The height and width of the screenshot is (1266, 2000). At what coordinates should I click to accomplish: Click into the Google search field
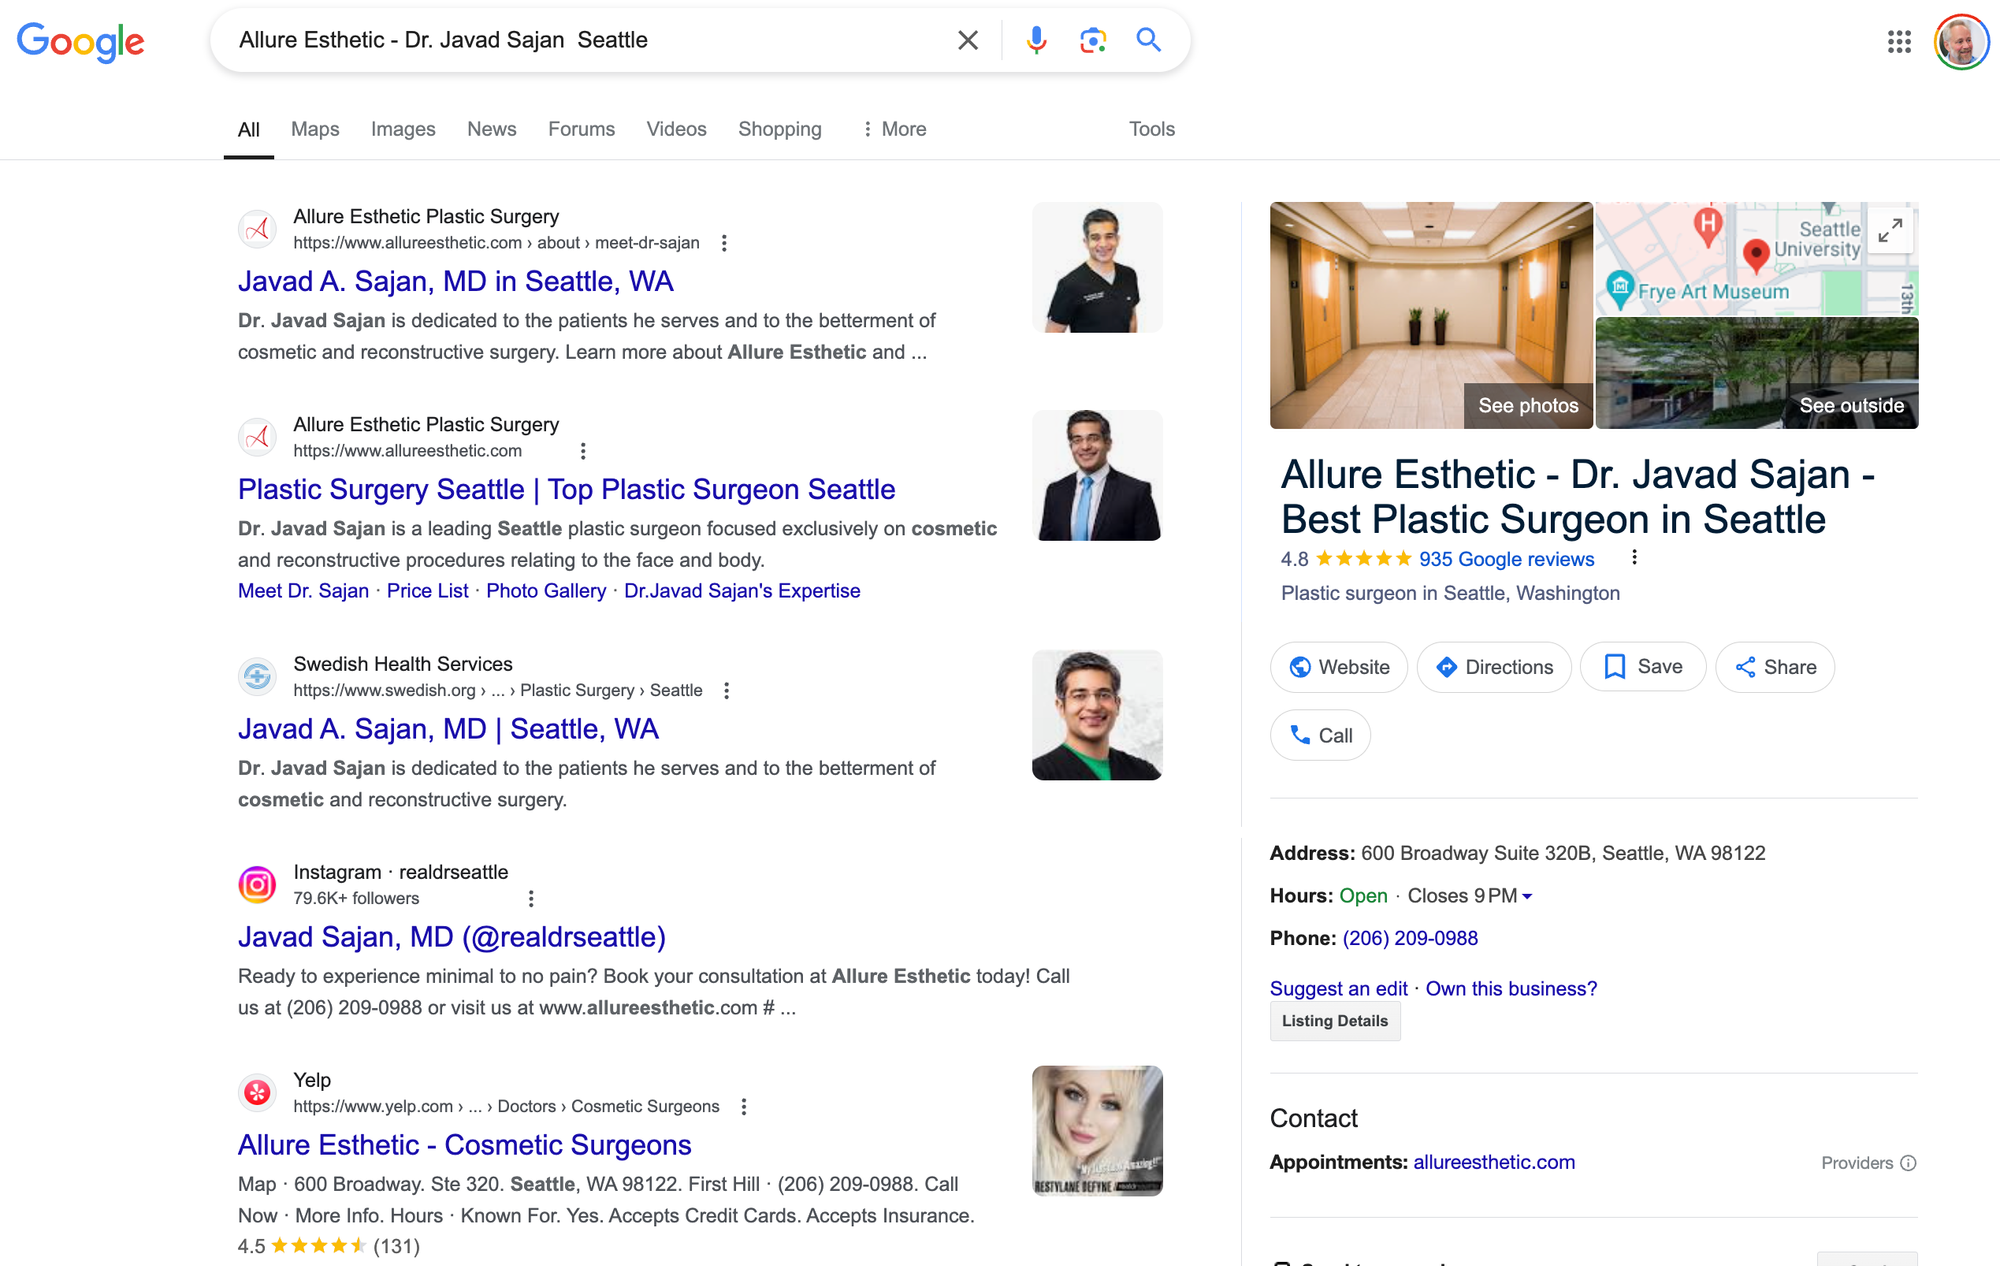[x=580, y=40]
